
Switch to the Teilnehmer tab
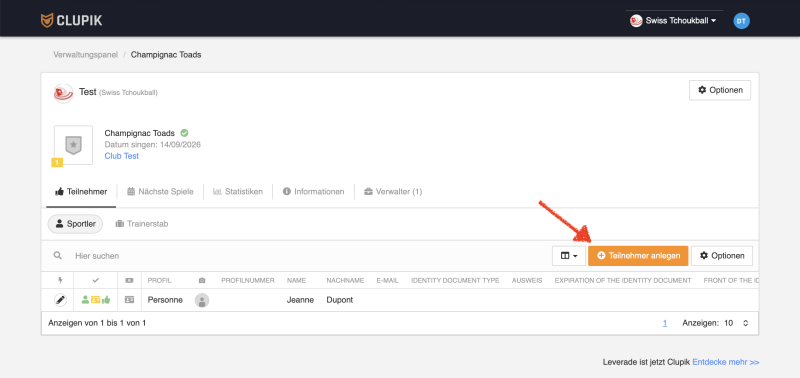[81, 192]
